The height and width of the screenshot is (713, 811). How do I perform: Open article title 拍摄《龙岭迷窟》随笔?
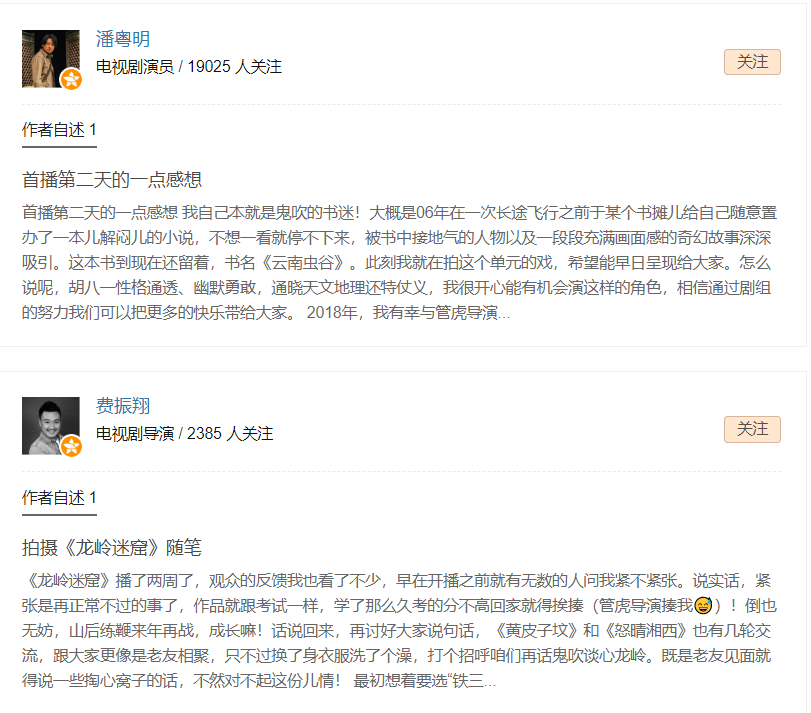coord(112,548)
